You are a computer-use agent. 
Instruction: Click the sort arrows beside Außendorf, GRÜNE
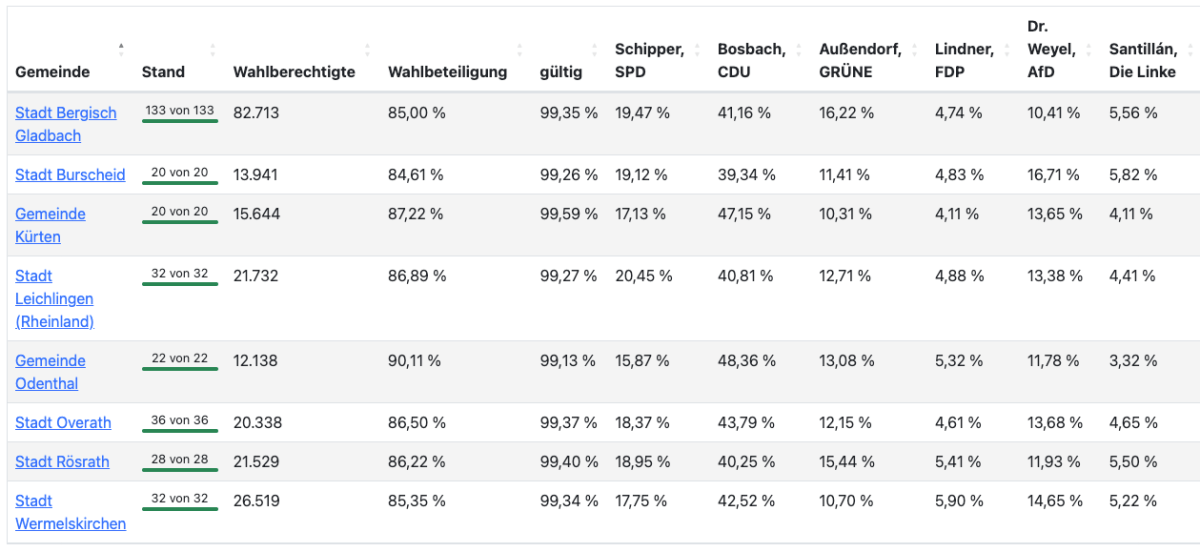pos(914,49)
